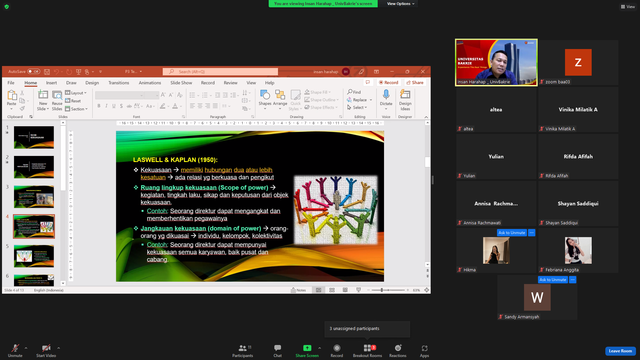The height and width of the screenshot is (360, 640).
Task: Open the File menu tab
Action: pyautogui.click(x=11, y=83)
